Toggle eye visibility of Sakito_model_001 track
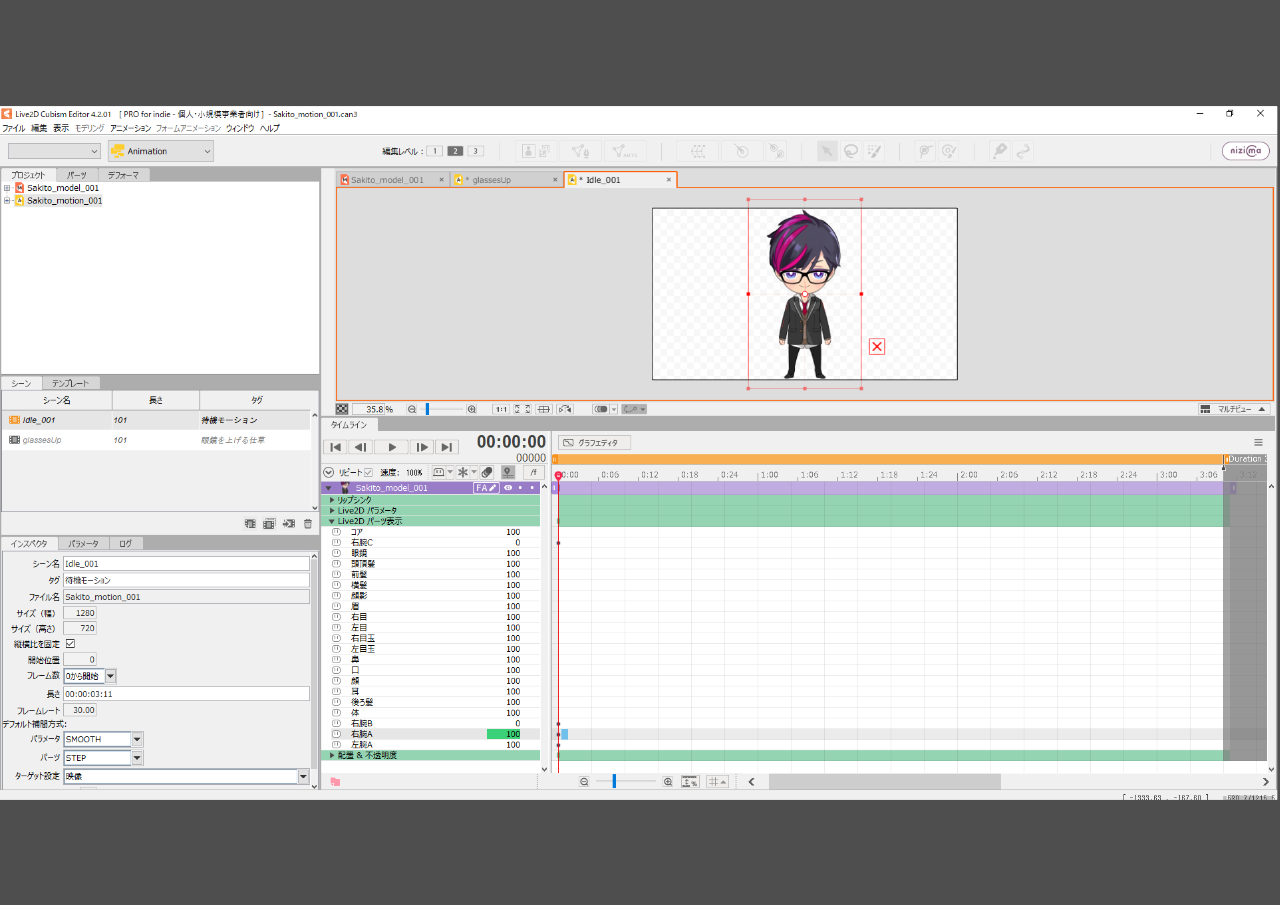This screenshot has height=905, width=1280. 508,488
